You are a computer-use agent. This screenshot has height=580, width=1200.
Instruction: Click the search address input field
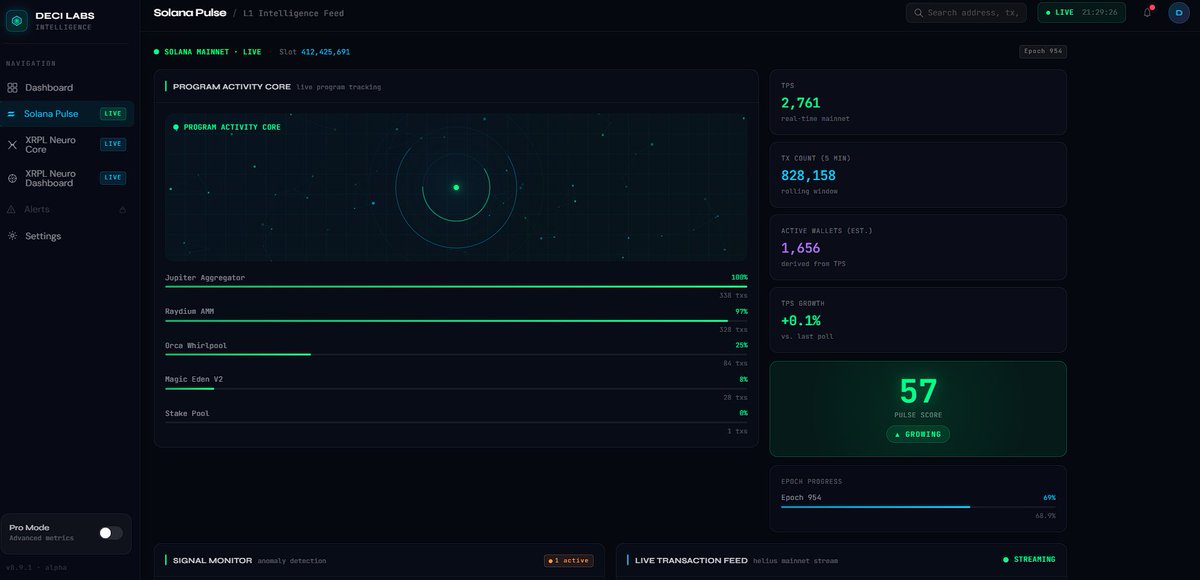coord(966,12)
